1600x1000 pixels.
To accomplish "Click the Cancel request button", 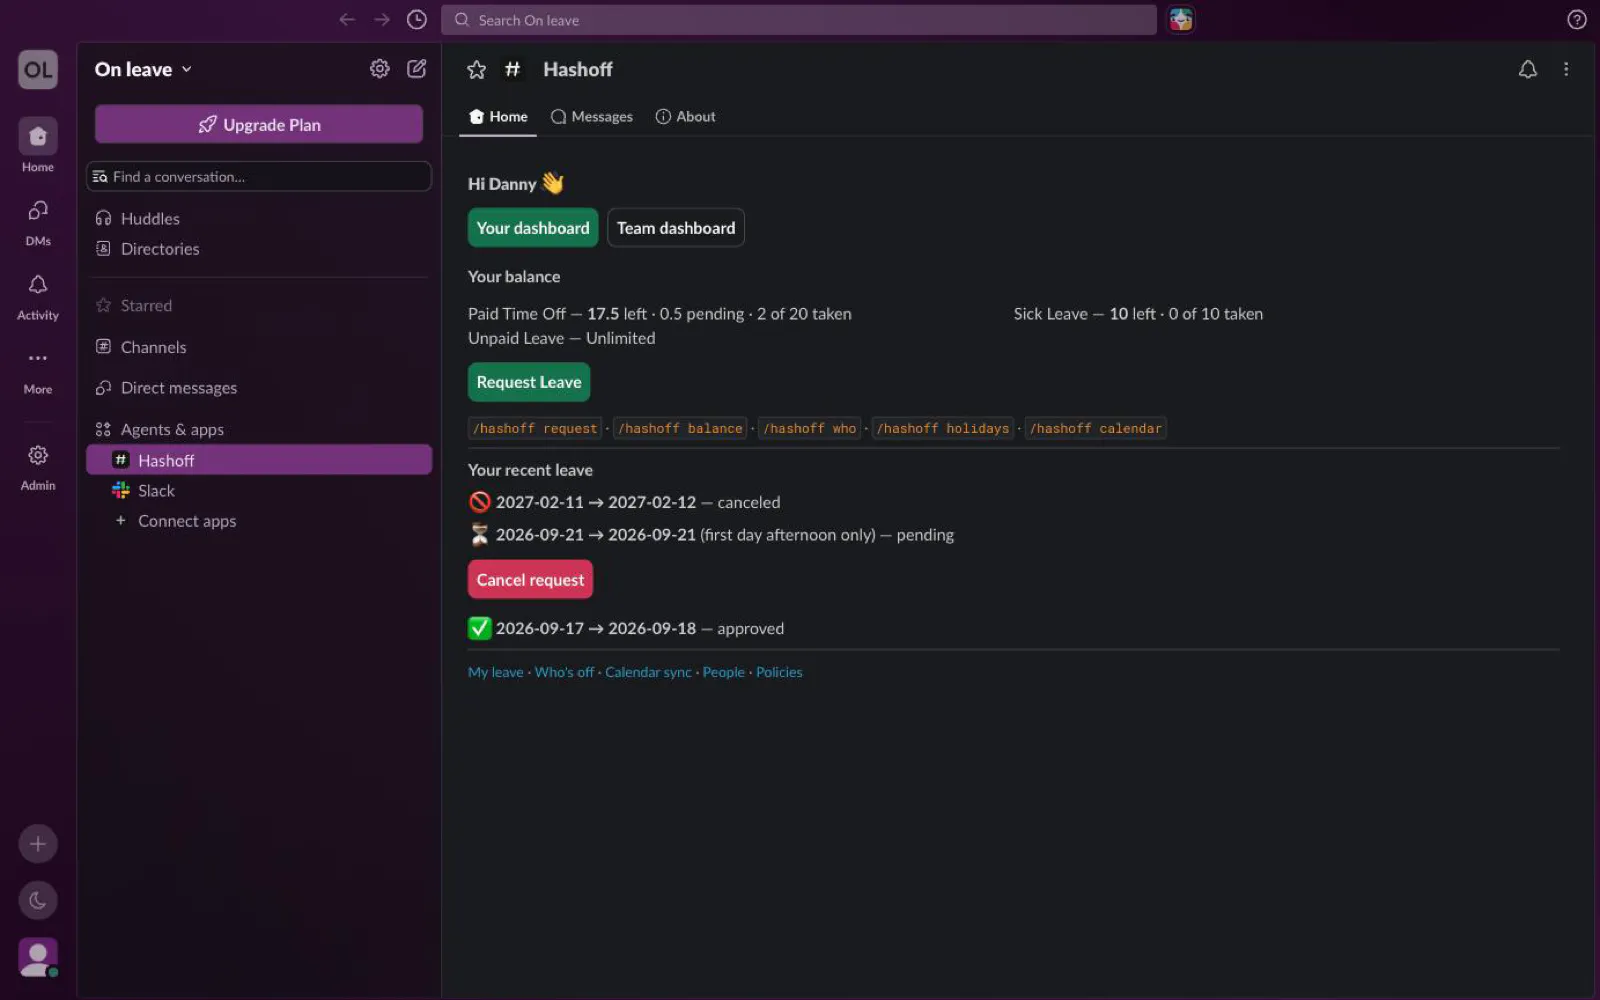I will click(530, 580).
